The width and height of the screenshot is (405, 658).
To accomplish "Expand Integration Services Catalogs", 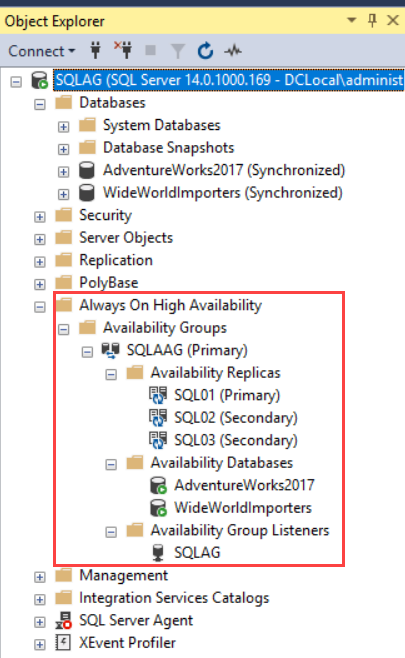I will 40,600.
